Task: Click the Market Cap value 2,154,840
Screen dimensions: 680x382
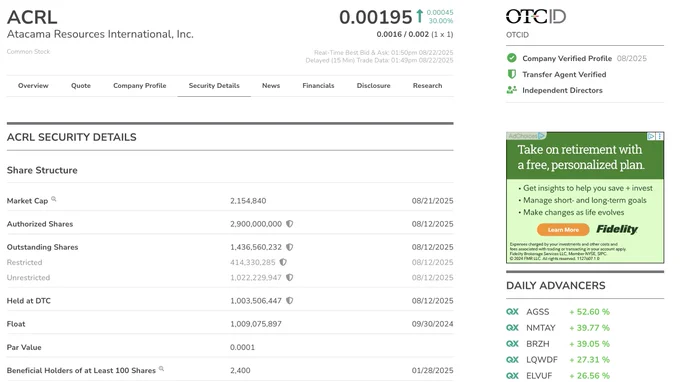Action: coord(248,201)
